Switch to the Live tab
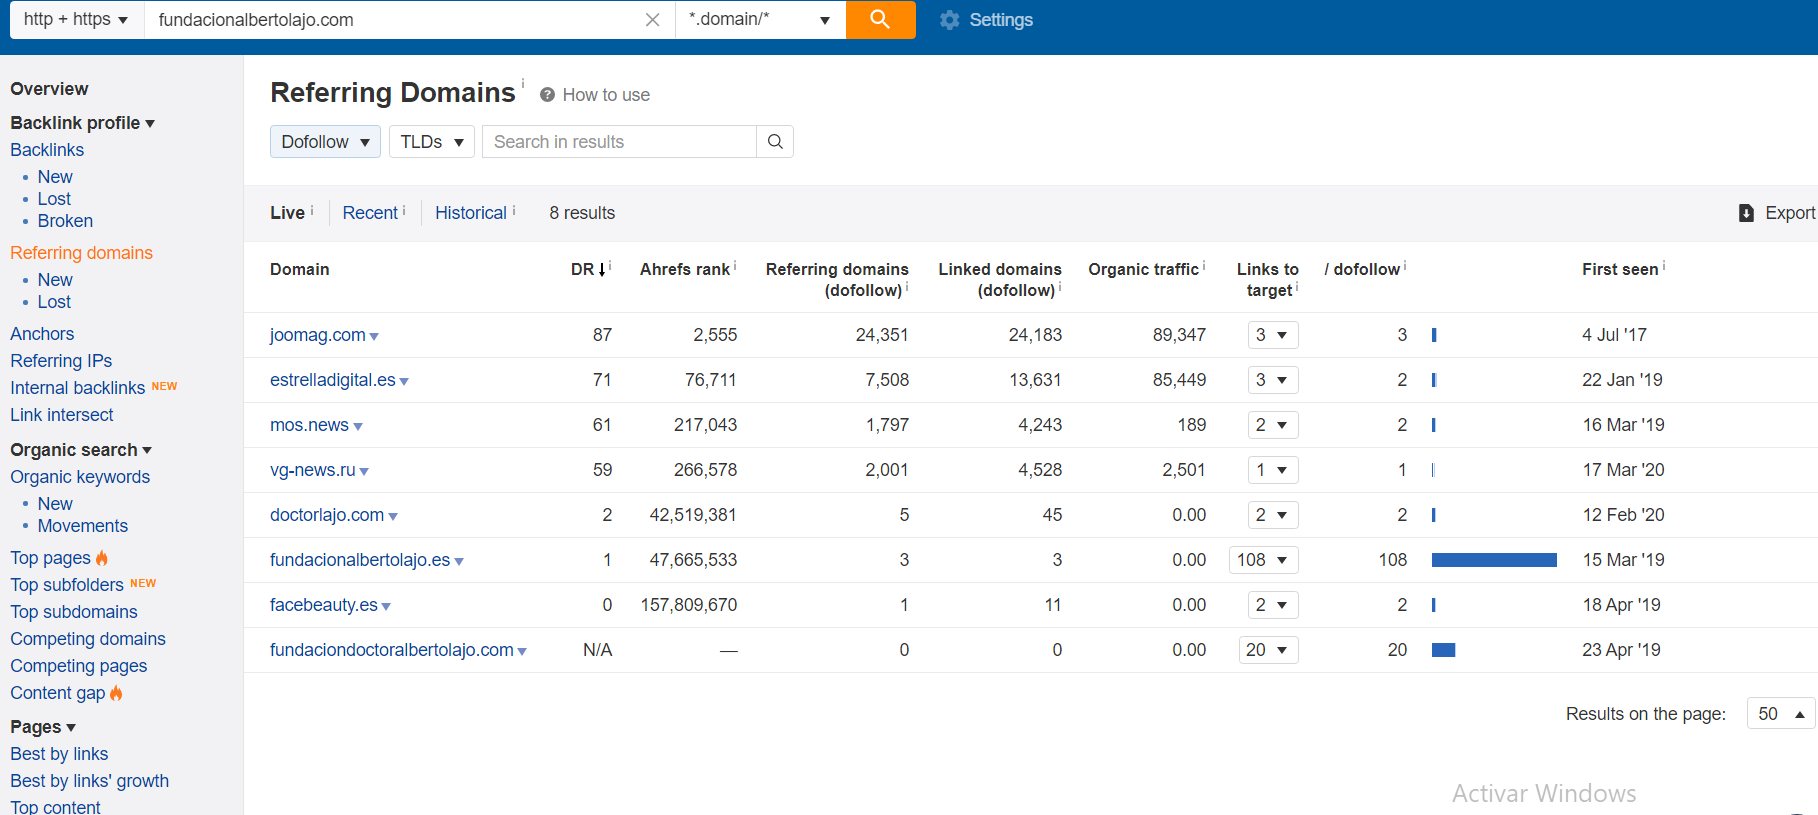Viewport: 1818px width, 815px height. point(287,213)
